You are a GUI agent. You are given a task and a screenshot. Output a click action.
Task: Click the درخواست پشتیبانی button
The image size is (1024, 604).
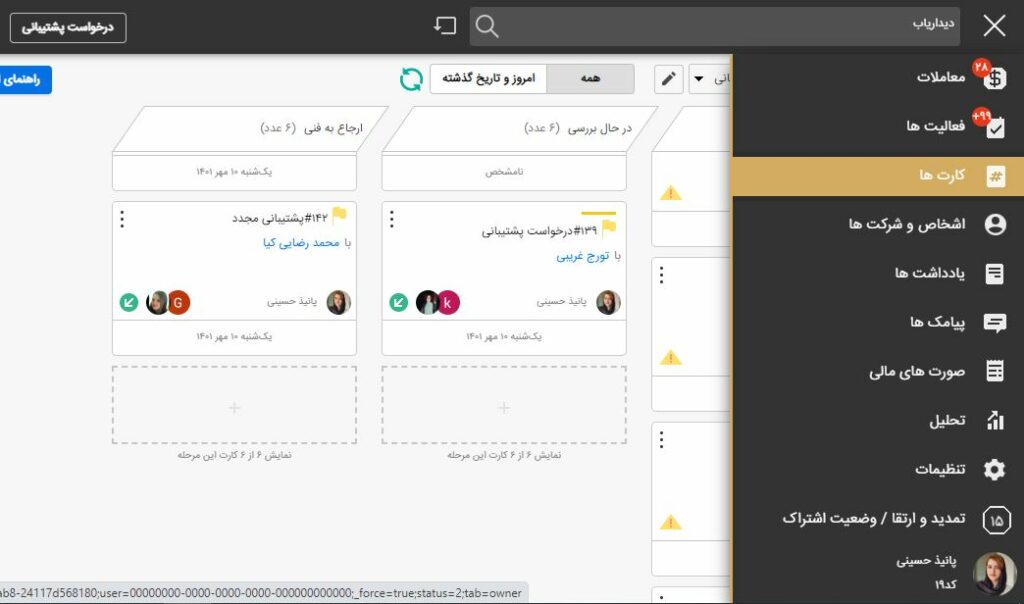tap(68, 27)
